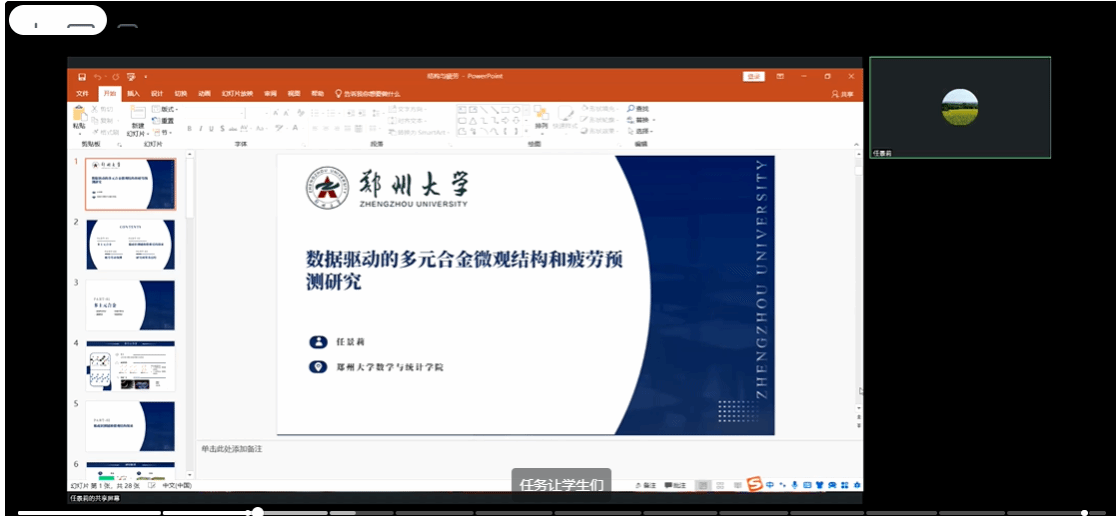1116x516 pixels.
Task: Switch to the Review (审阅) tab
Action: pos(270,93)
